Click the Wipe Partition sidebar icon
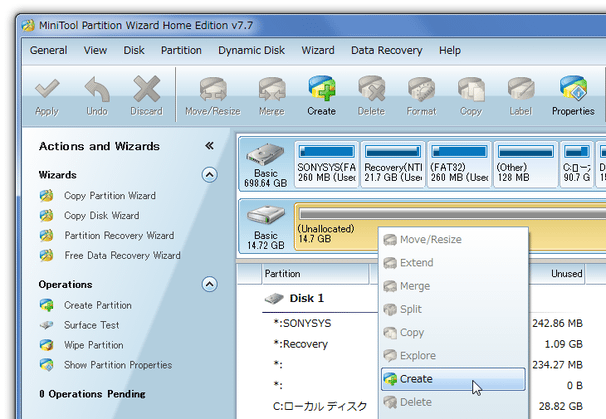Screen dimensions: 606x419 [x=47, y=345]
